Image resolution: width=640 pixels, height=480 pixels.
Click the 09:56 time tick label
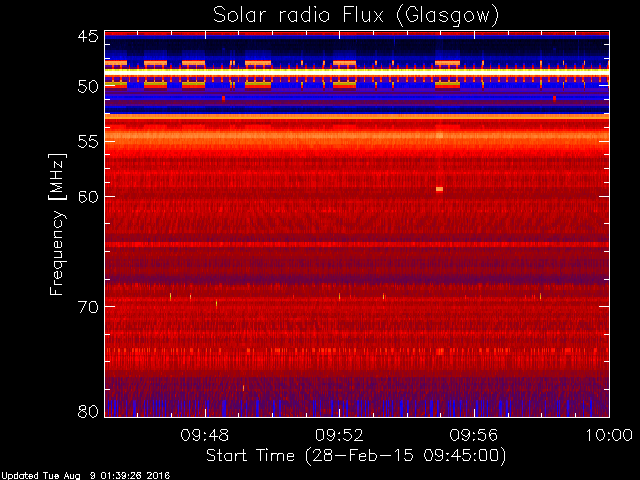pyautogui.click(x=474, y=435)
